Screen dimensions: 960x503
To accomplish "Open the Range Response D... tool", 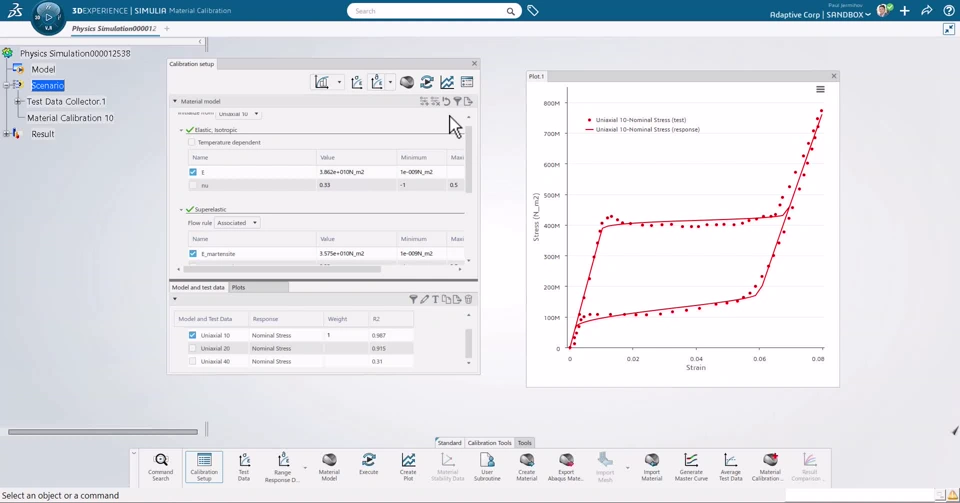I will click(282, 468).
